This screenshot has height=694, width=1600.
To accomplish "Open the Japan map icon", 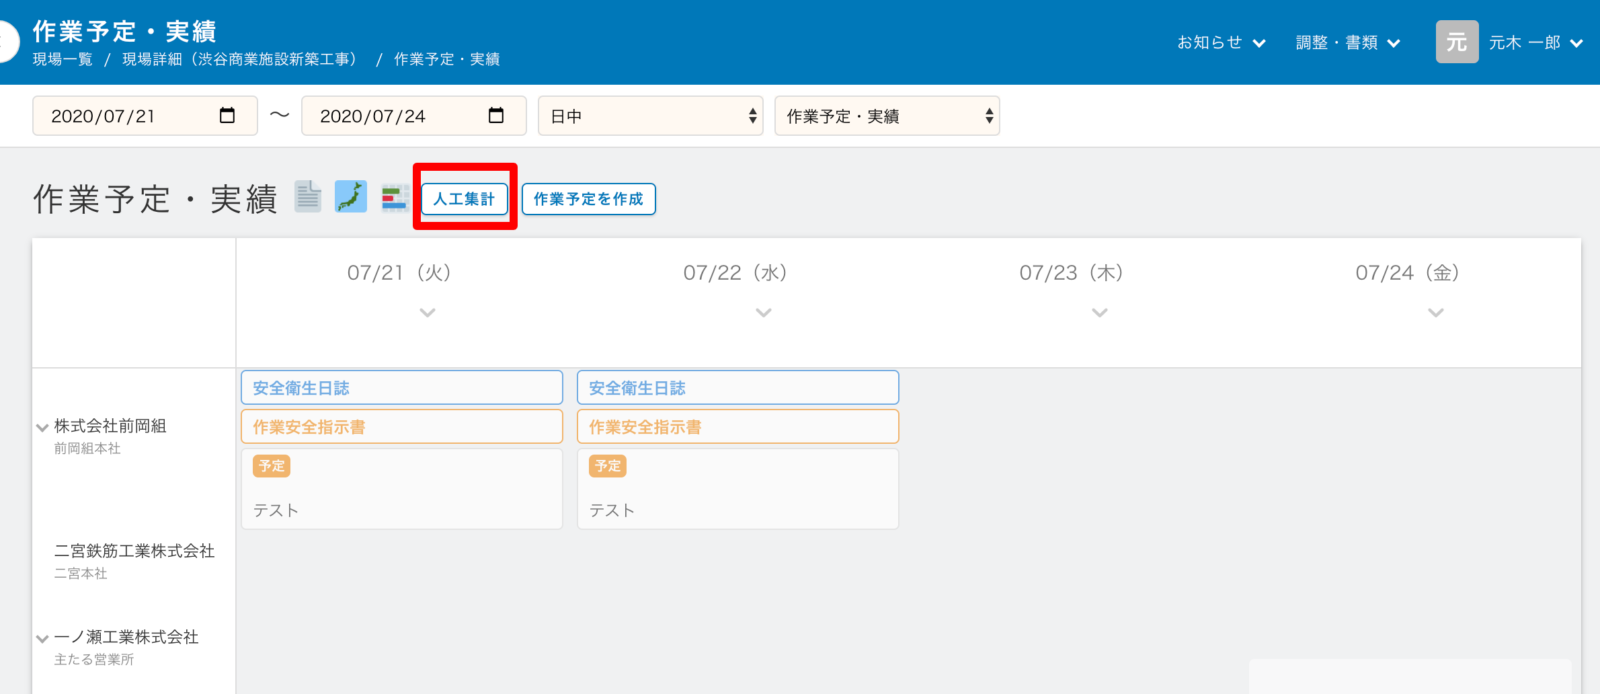I will tap(351, 197).
